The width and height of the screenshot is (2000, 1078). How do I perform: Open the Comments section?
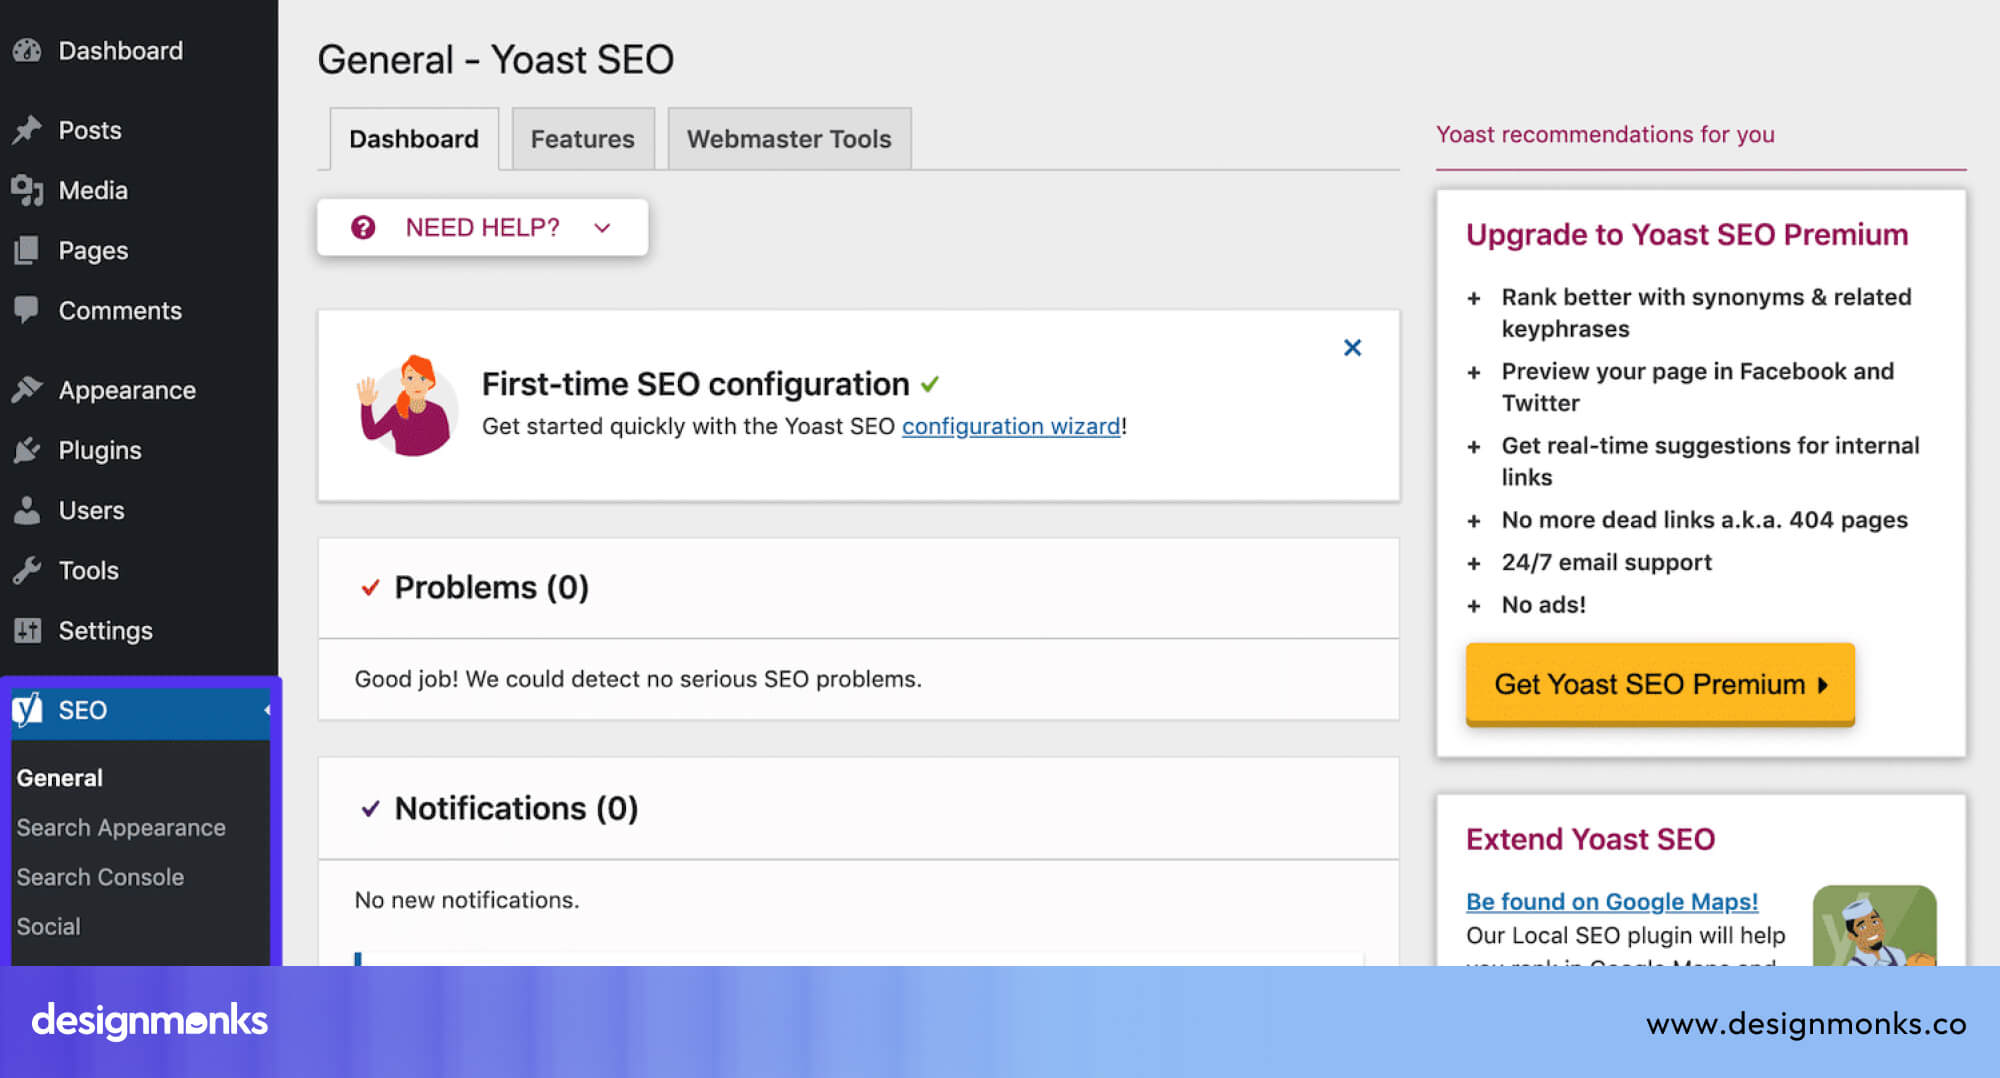pyautogui.click(x=120, y=310)
